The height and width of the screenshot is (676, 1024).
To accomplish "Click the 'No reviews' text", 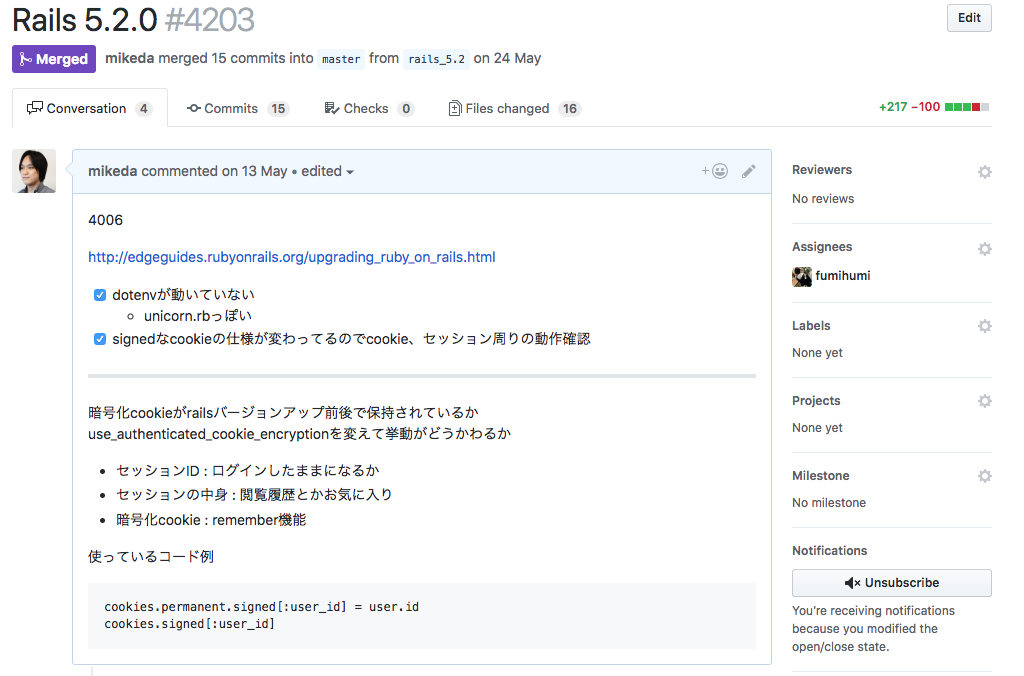I will [x=823, y=199].
